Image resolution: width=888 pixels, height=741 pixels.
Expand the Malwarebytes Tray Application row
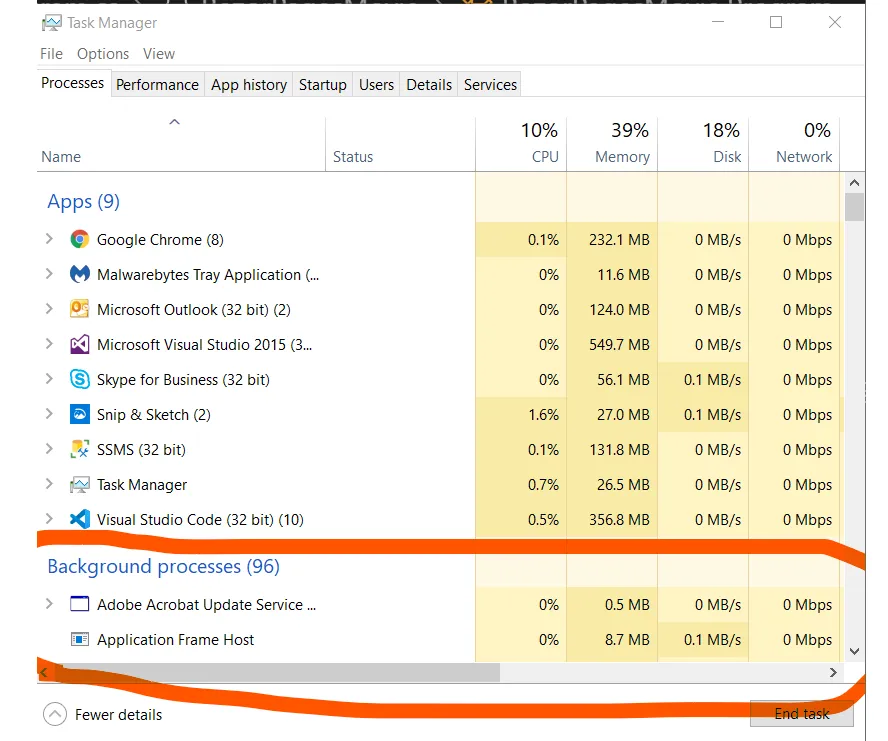tap(49, 274)
